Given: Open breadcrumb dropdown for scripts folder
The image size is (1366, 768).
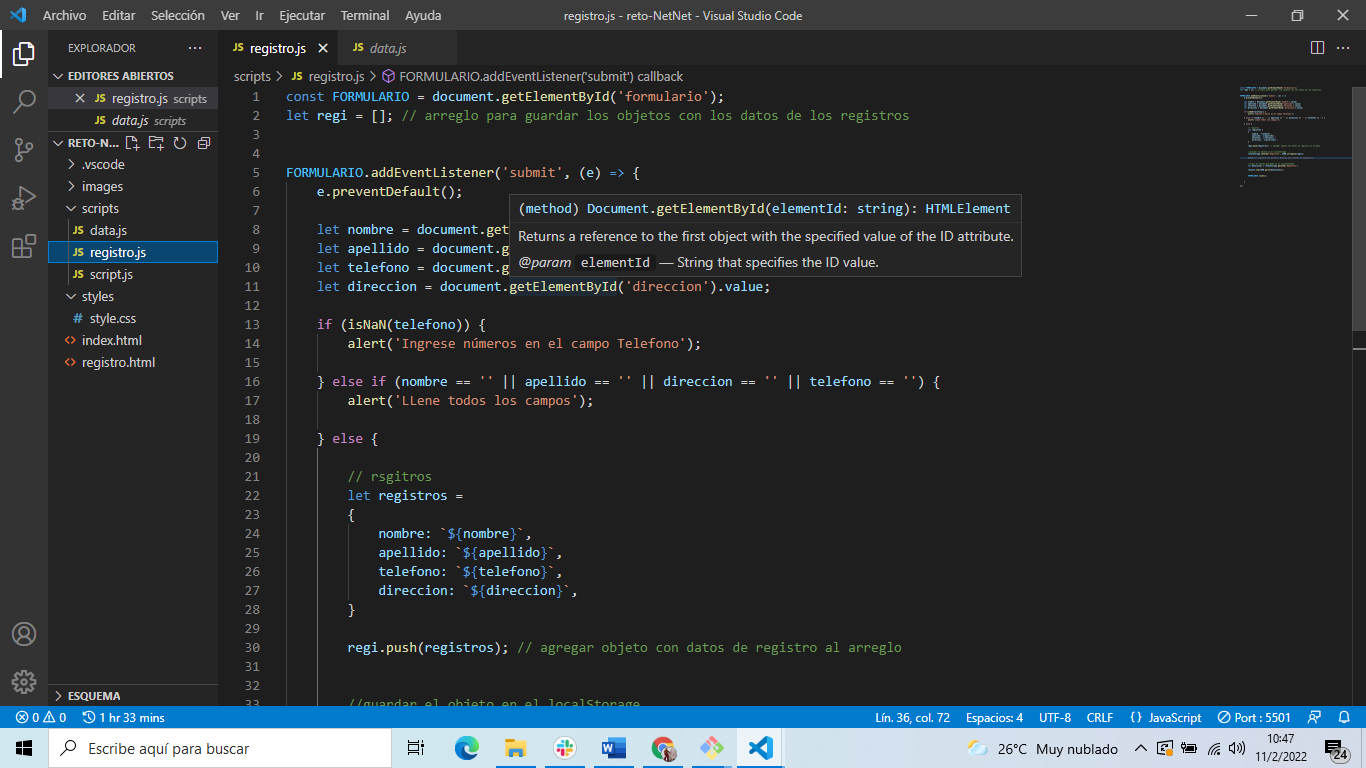Looking at the screenshot, I should pyautogui.click(x=252, y=76).
